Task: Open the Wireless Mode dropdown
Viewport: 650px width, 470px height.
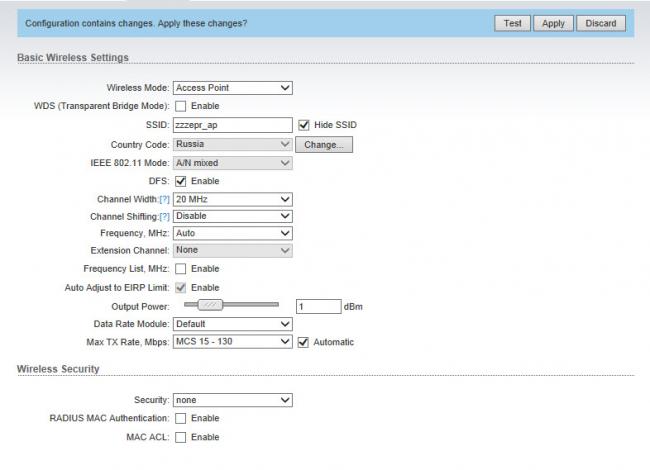Action: (x=232, y=88)
